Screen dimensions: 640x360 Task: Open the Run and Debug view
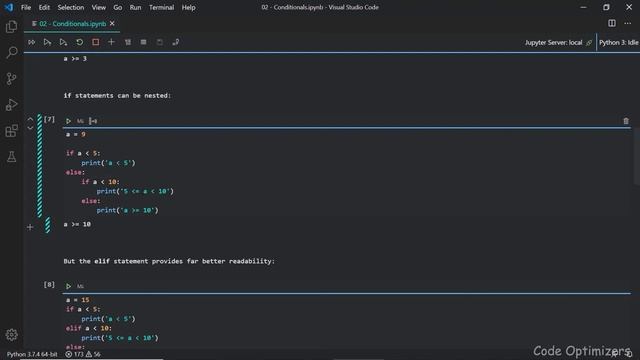tap(11, 104)
